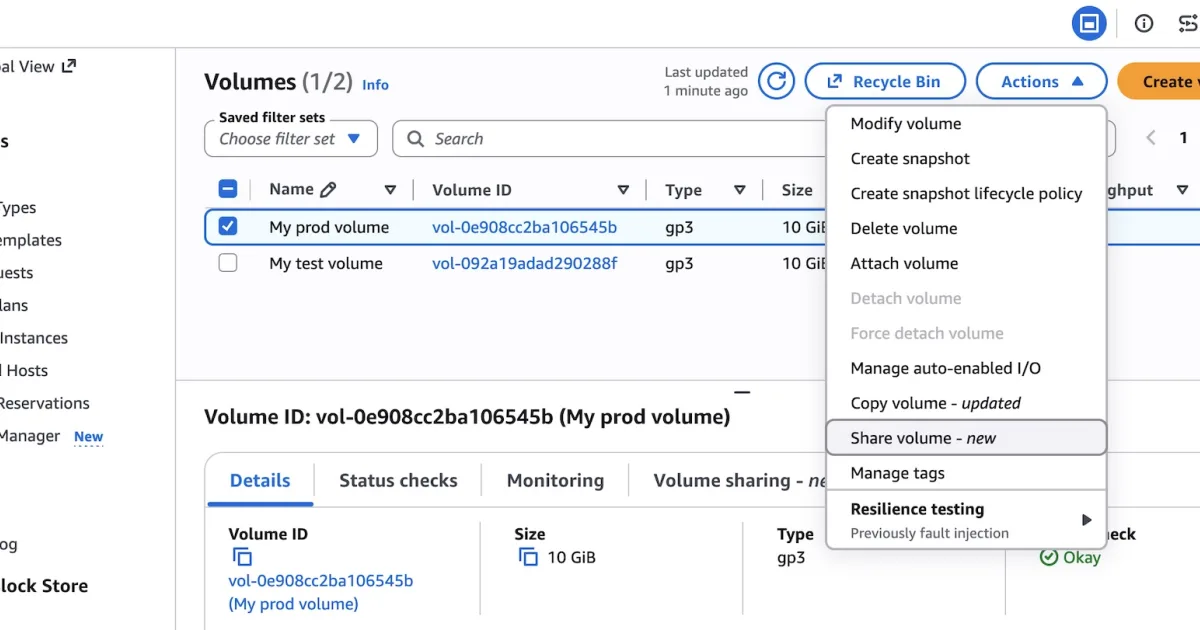1200x630 pixels.
Task: Click the external link icon on Global View
Action: click(69, 66)
